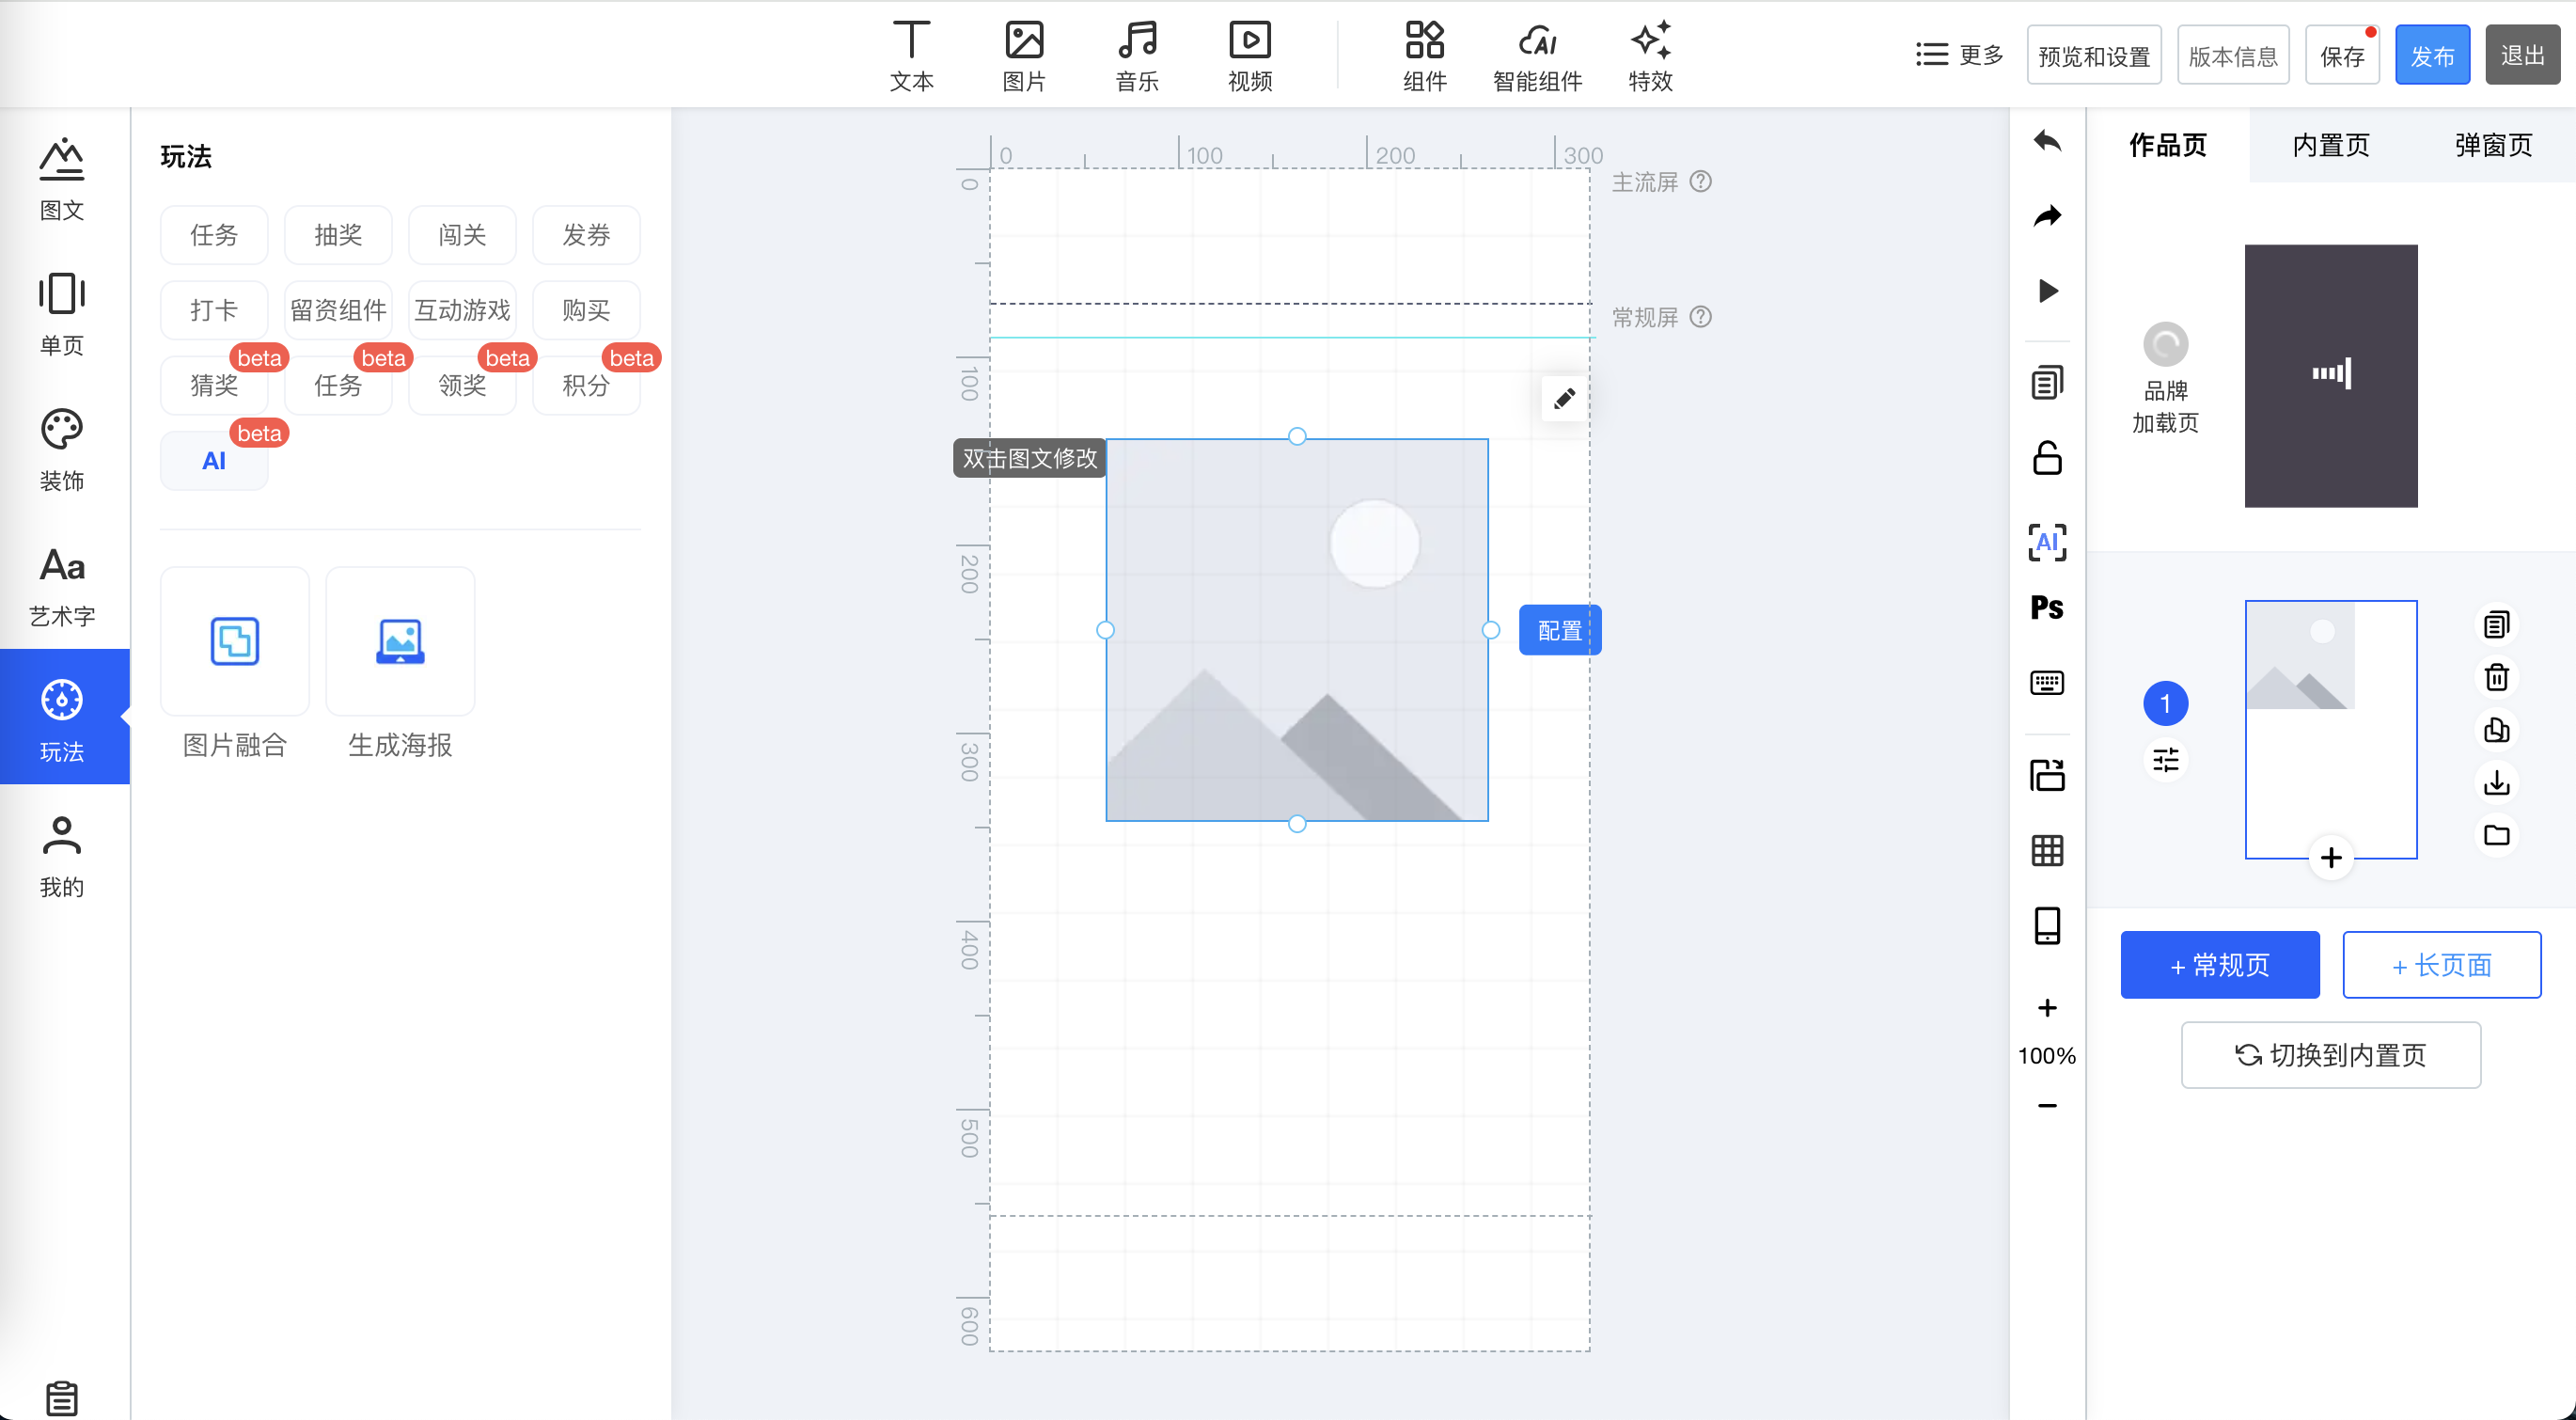The image size is (2576, 1420).
Task: Click the redo arrow icon
Action: click(2047, 216)
